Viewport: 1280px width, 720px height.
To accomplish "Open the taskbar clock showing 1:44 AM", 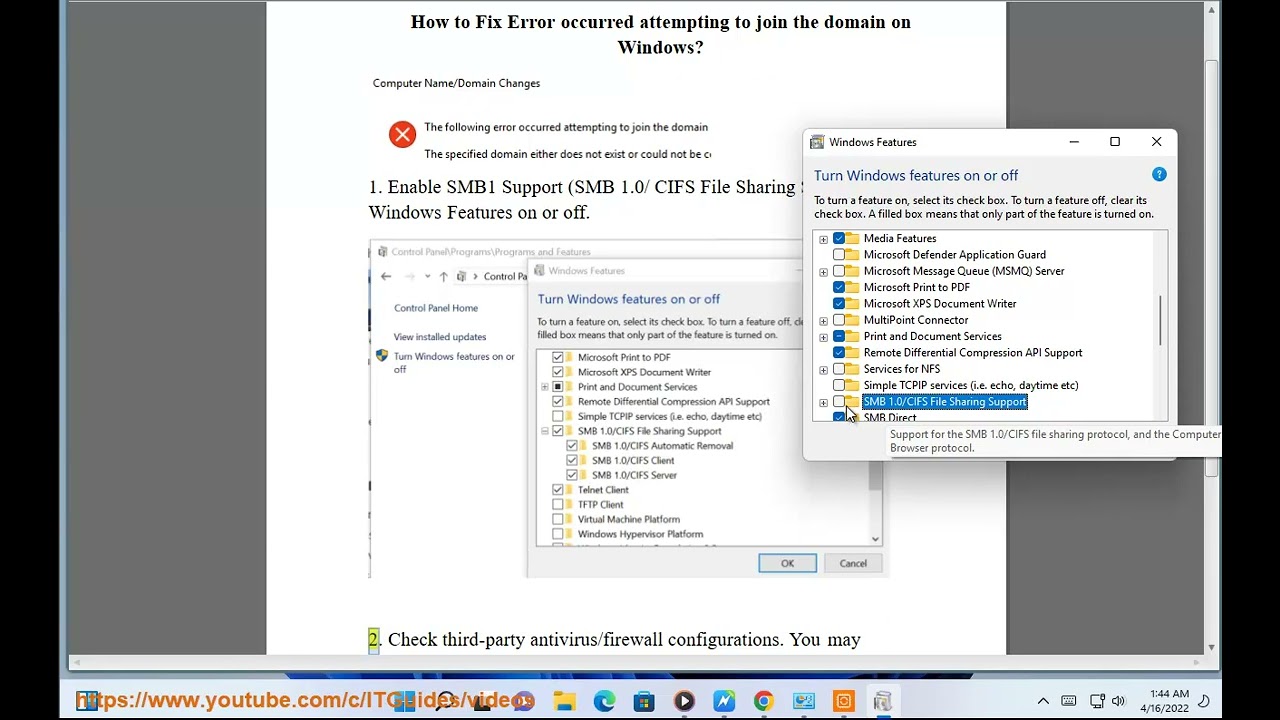I will (1169, 701).
